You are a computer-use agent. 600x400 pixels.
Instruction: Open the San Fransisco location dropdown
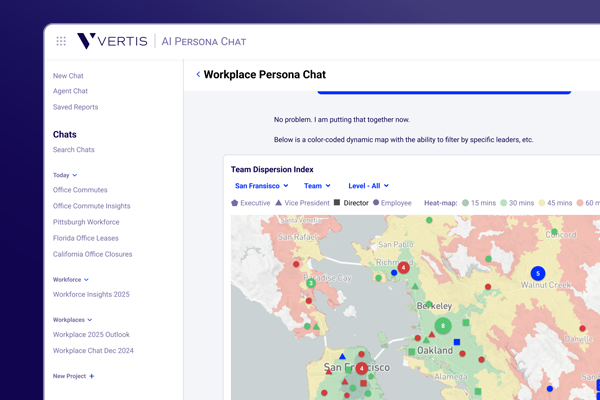pos(261,185)
